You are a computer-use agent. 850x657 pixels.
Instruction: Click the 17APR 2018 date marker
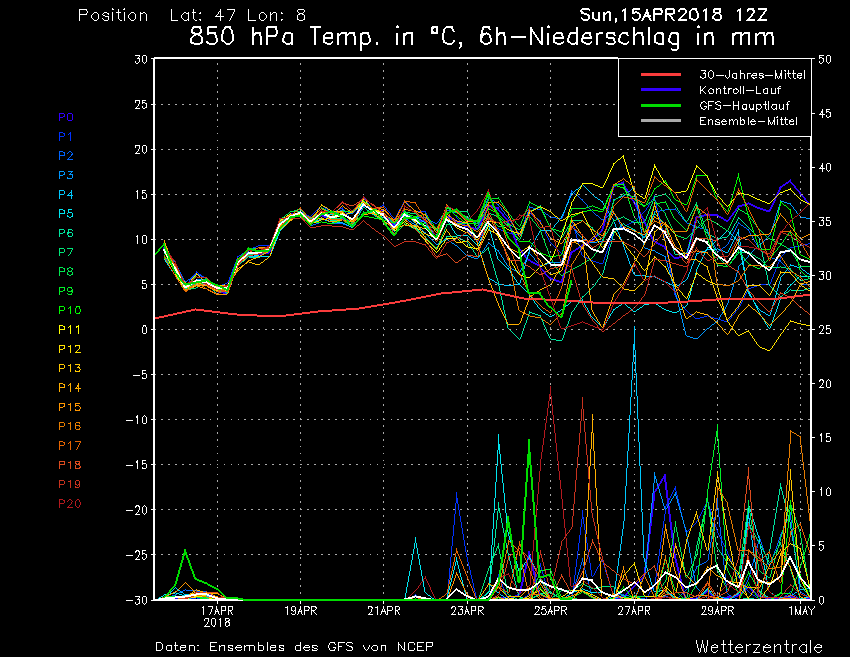[217, 614]
